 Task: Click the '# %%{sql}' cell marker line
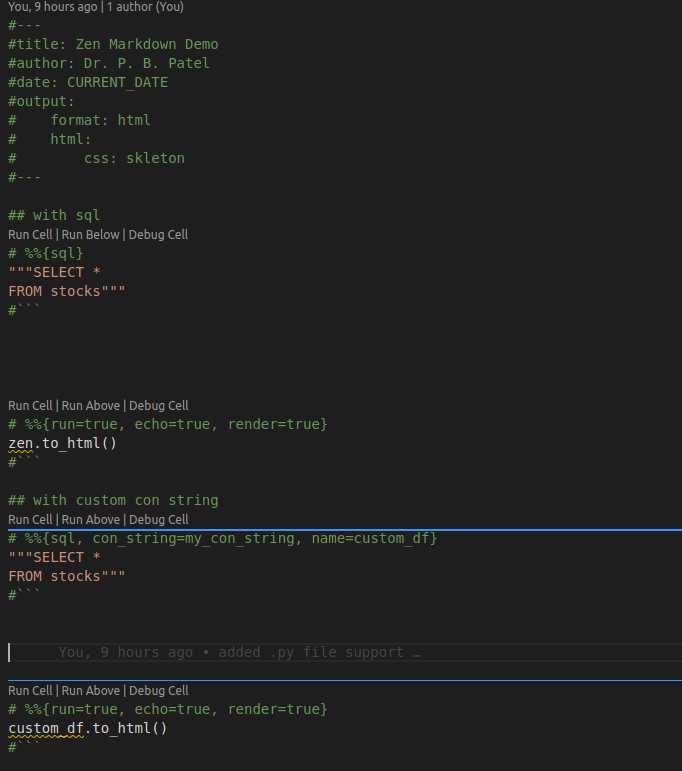point(46,253)
